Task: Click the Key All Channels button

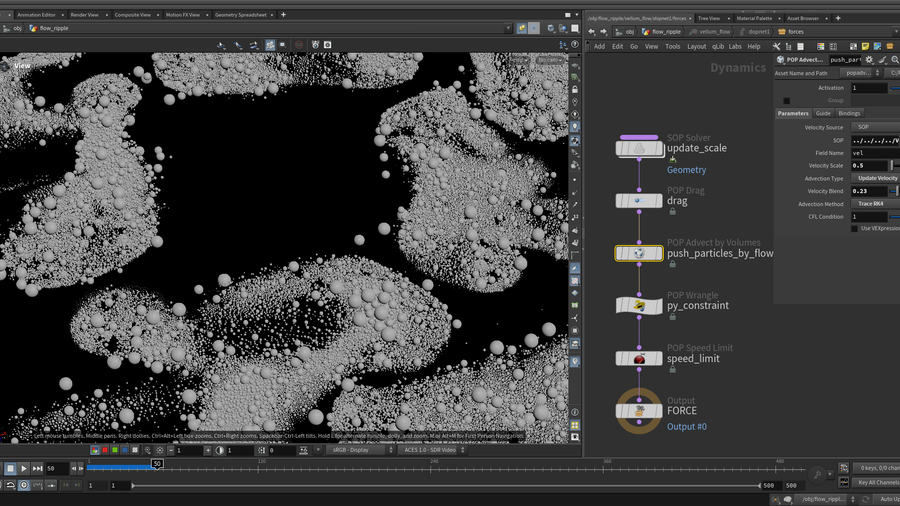Action: coord(877,483)
